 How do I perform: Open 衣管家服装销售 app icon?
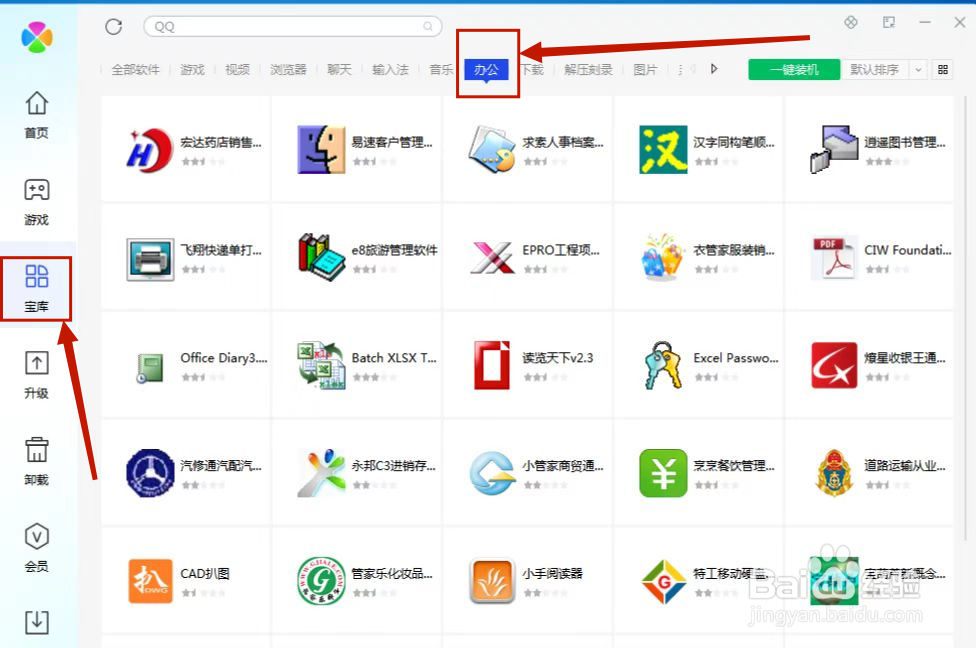[x=662, y=257]
